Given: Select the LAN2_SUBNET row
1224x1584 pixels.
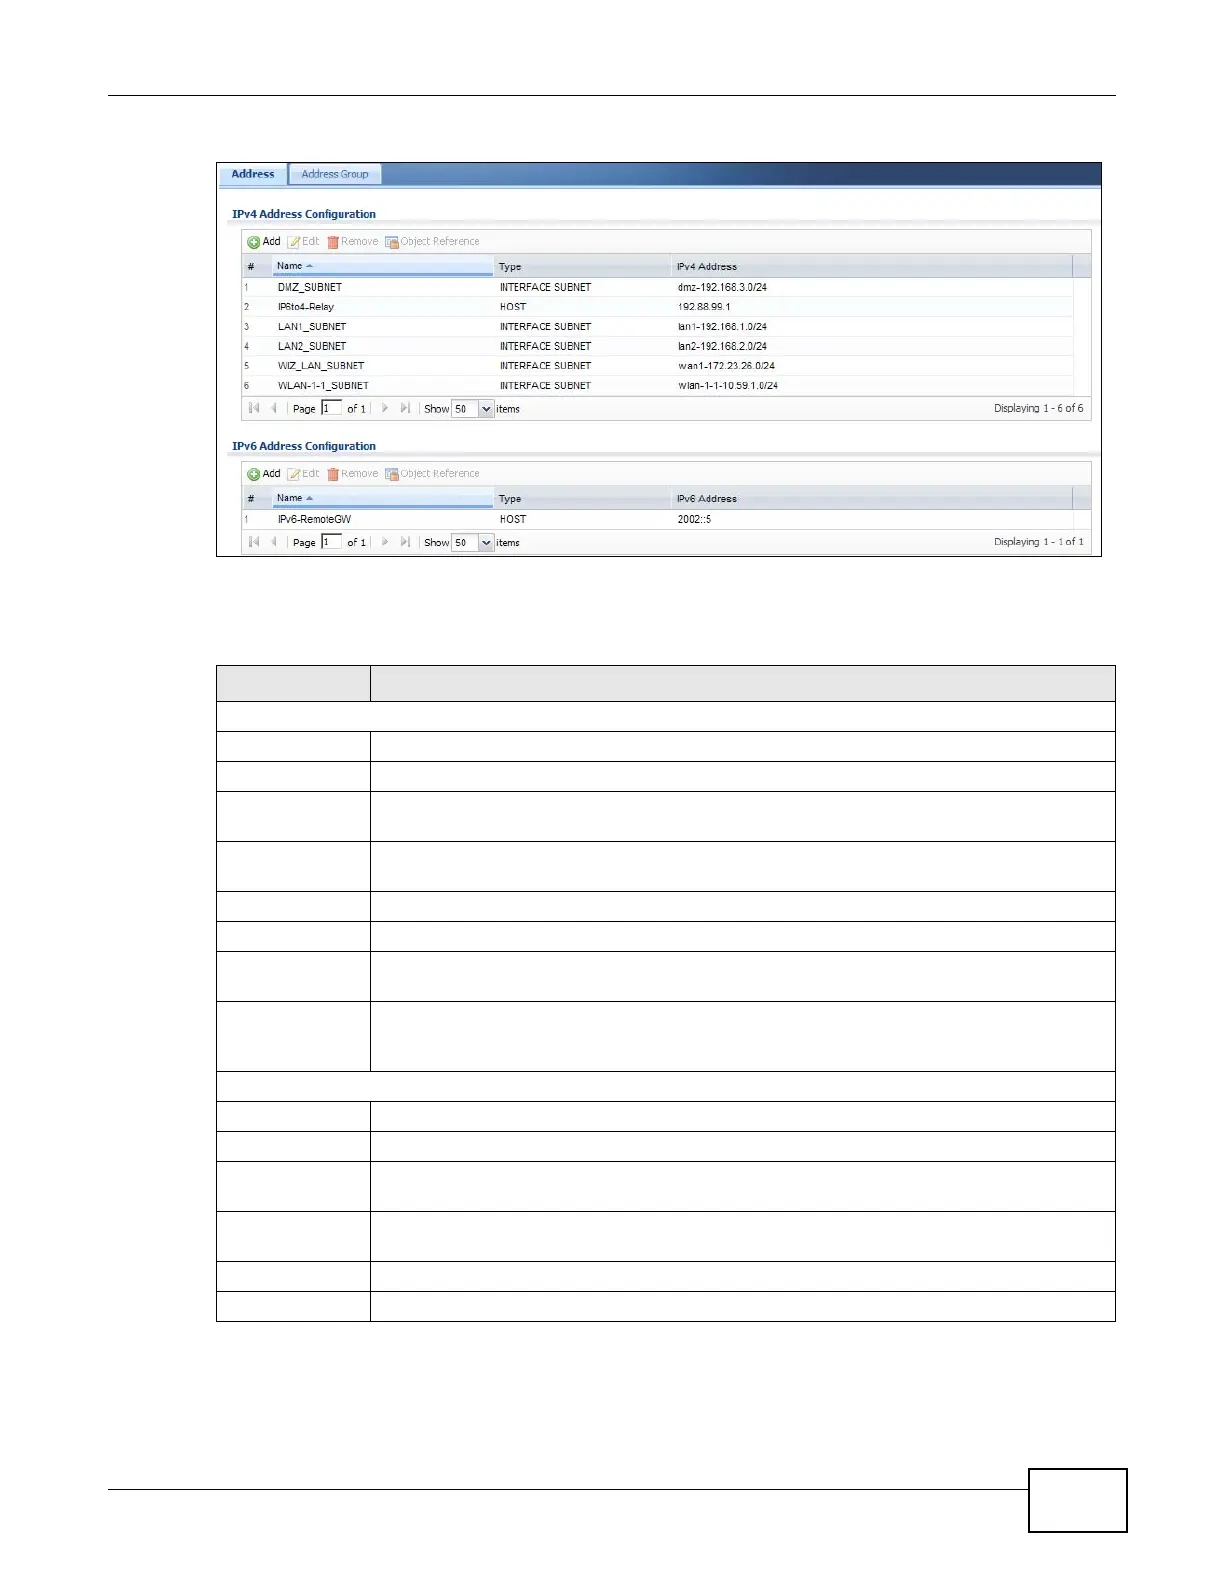Looking at the screenshot, I should (657, 346).
